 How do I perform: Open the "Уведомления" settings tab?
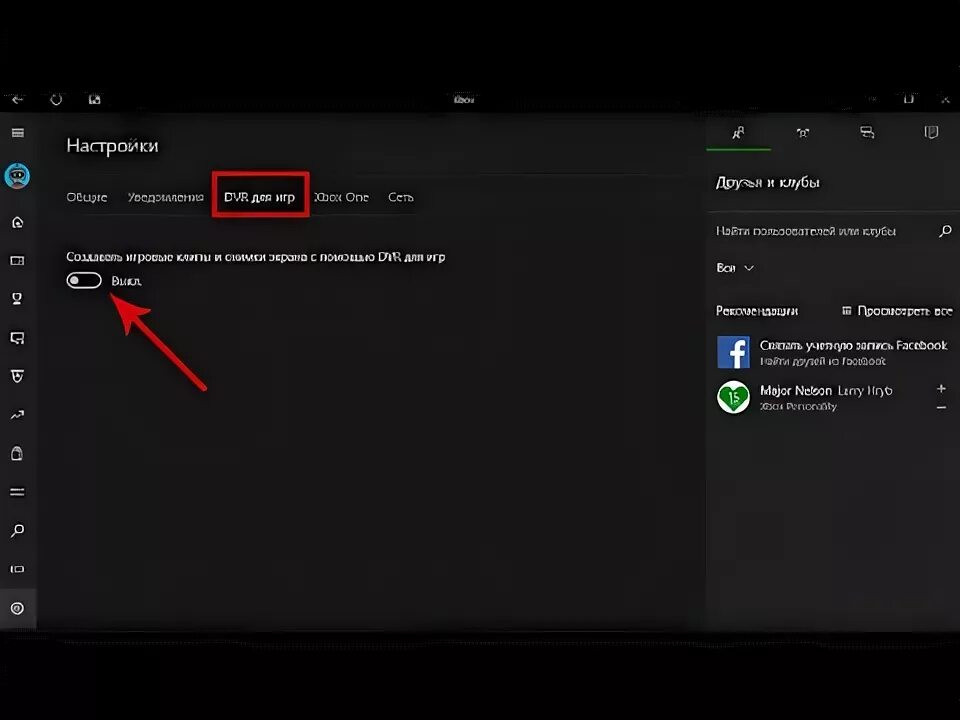pyautogui.click(x=165, y=197)
